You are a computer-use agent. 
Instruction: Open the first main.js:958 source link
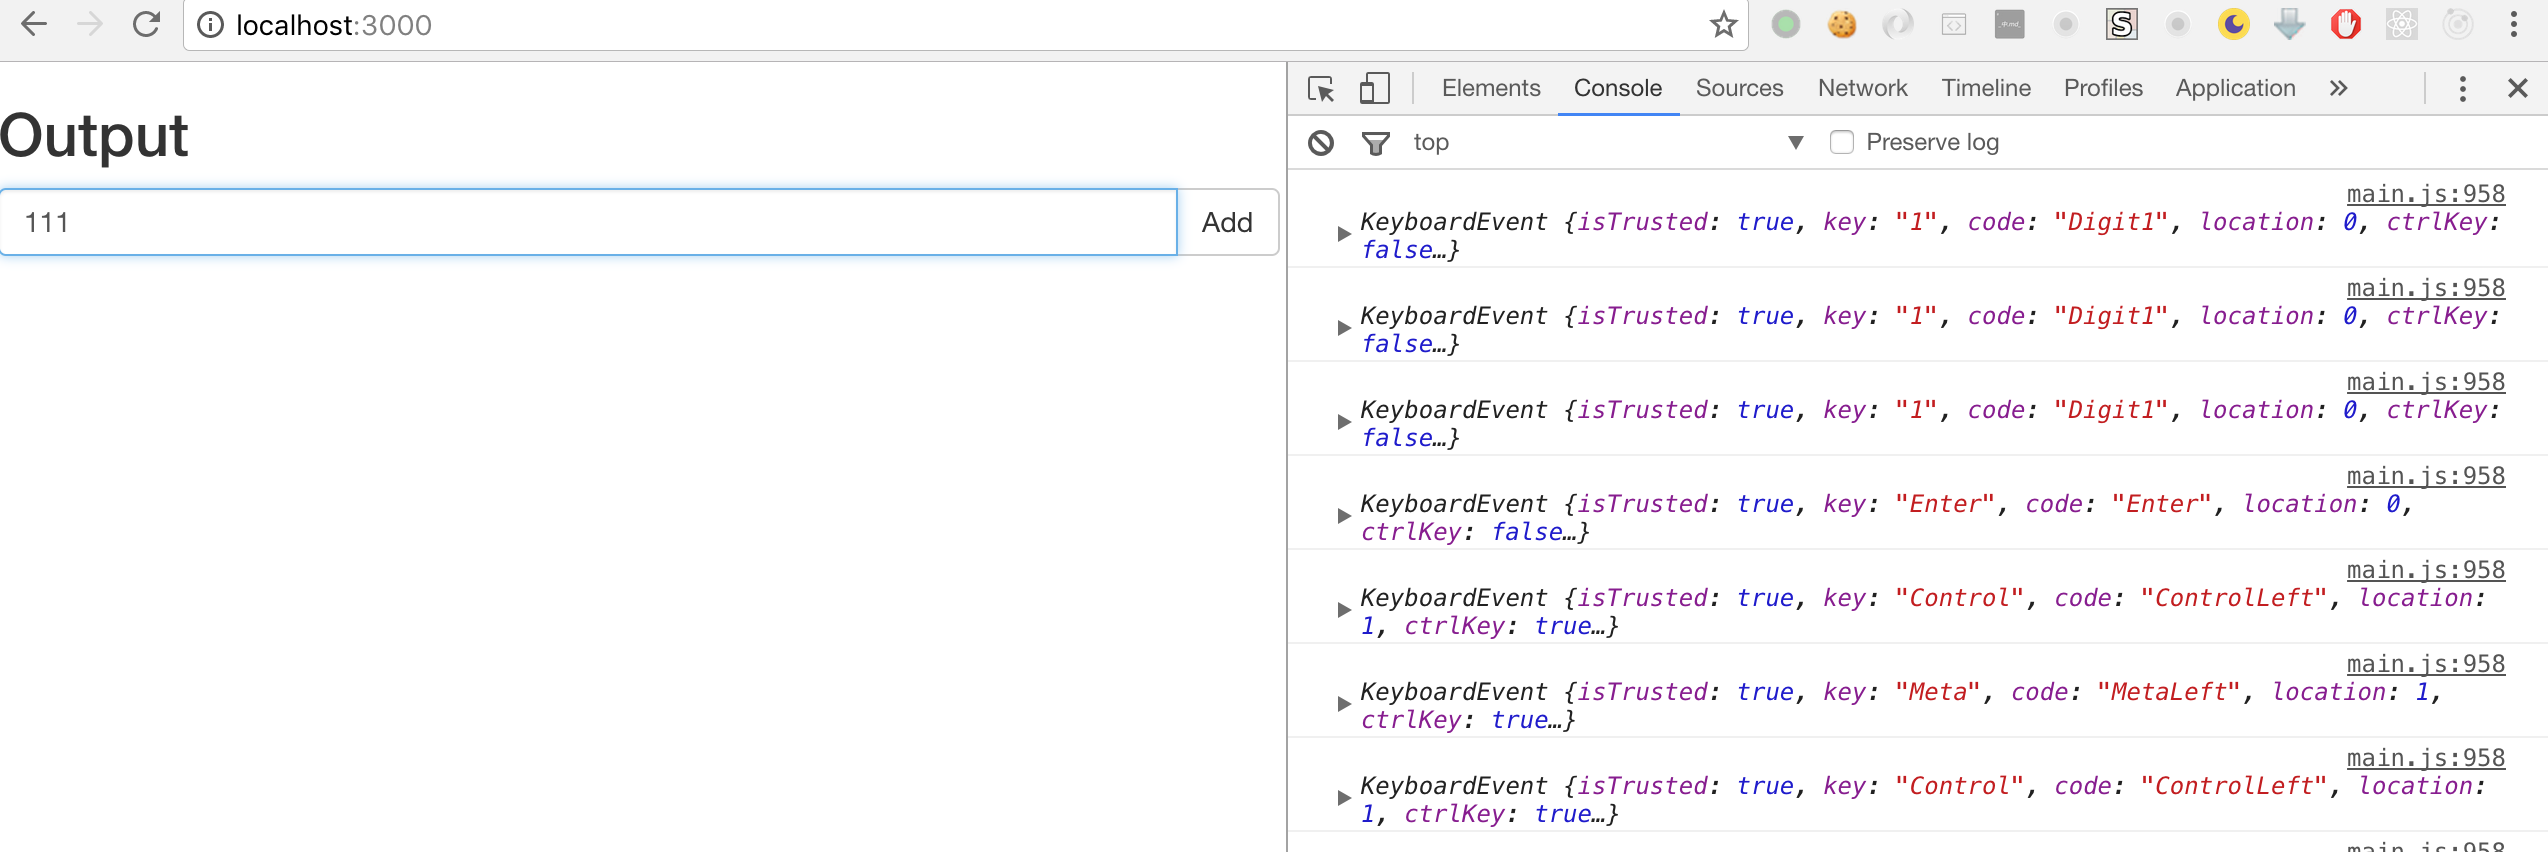pyautogui.click(x=2425, y=194)
